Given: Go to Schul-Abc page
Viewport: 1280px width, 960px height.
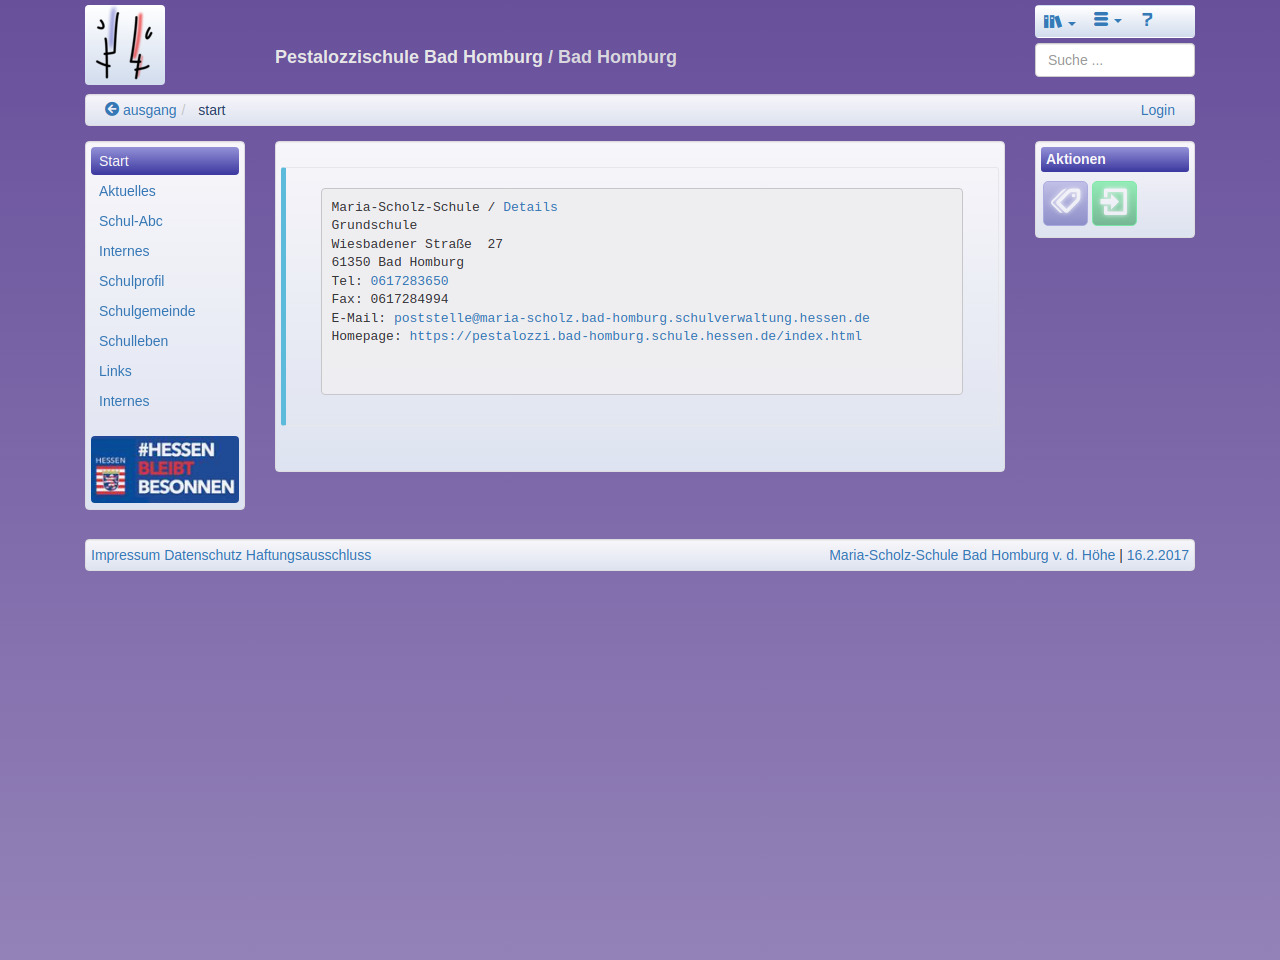Looking at the screenshot, I should coord(131,221).
